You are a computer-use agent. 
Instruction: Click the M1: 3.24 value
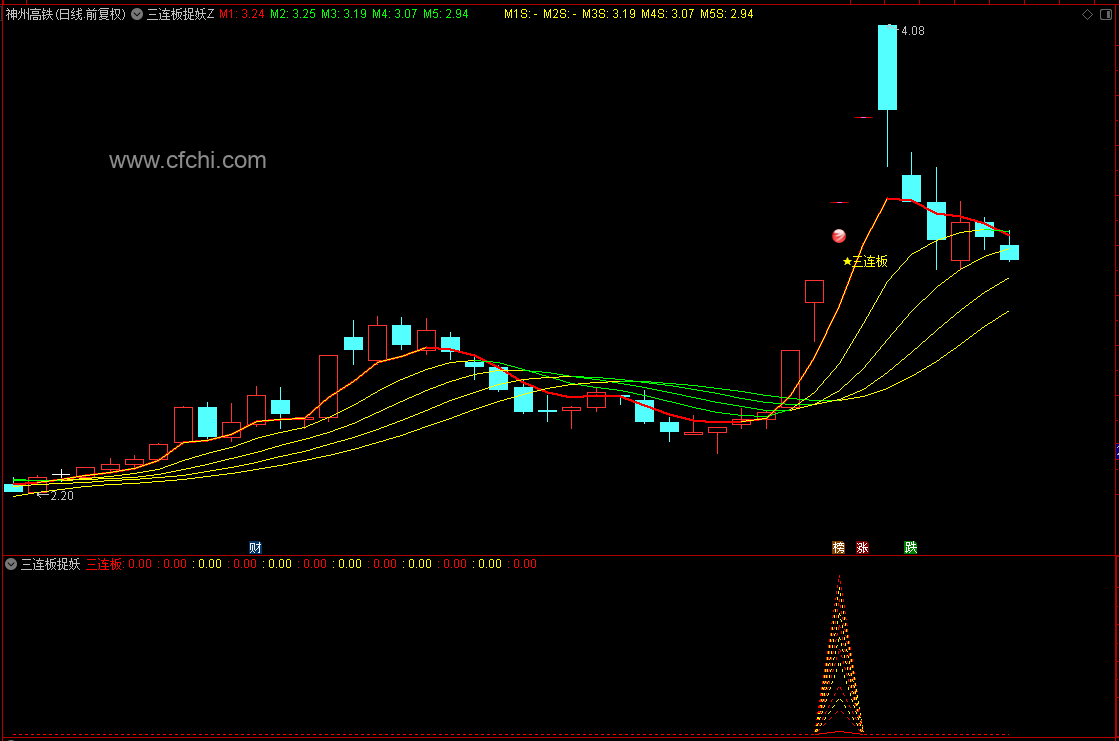[242, 14]
